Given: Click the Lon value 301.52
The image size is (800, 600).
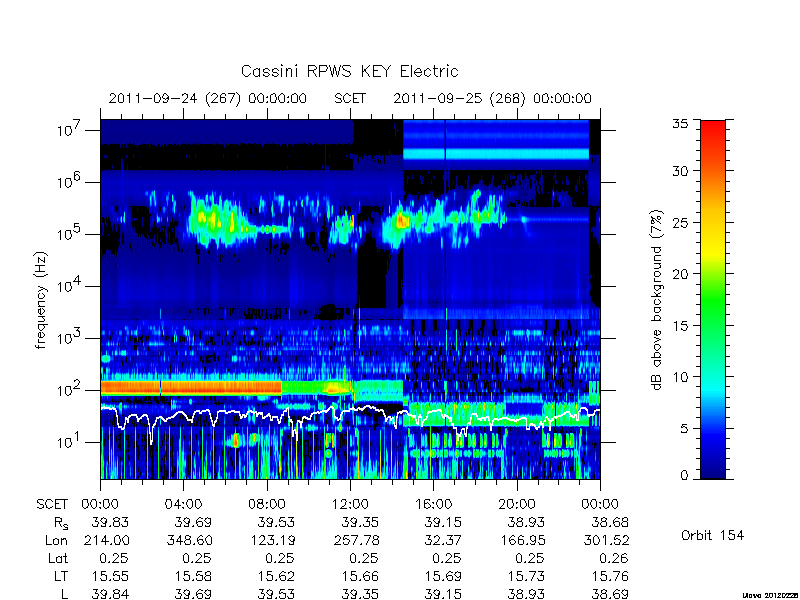Looking at the screenshot, I should (606, 540).
